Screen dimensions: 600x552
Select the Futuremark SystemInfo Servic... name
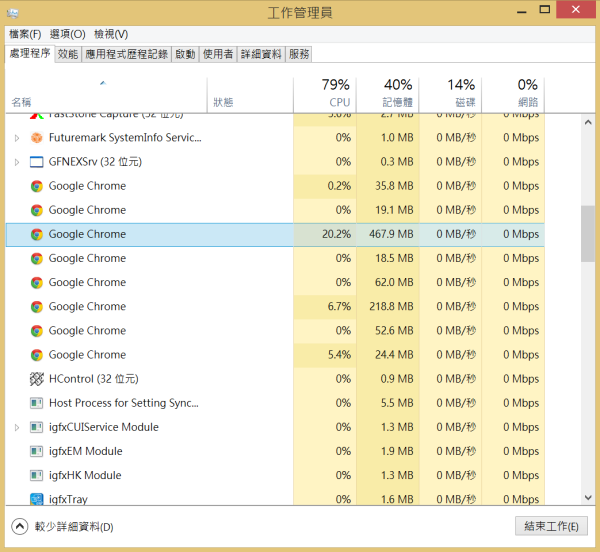pos(125,138)
